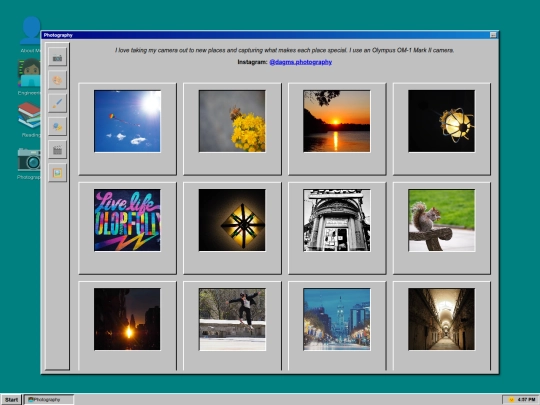Open the blue city hall skyline photo
The height and width of the screenshot is (405, 540).
click(336, 319)
